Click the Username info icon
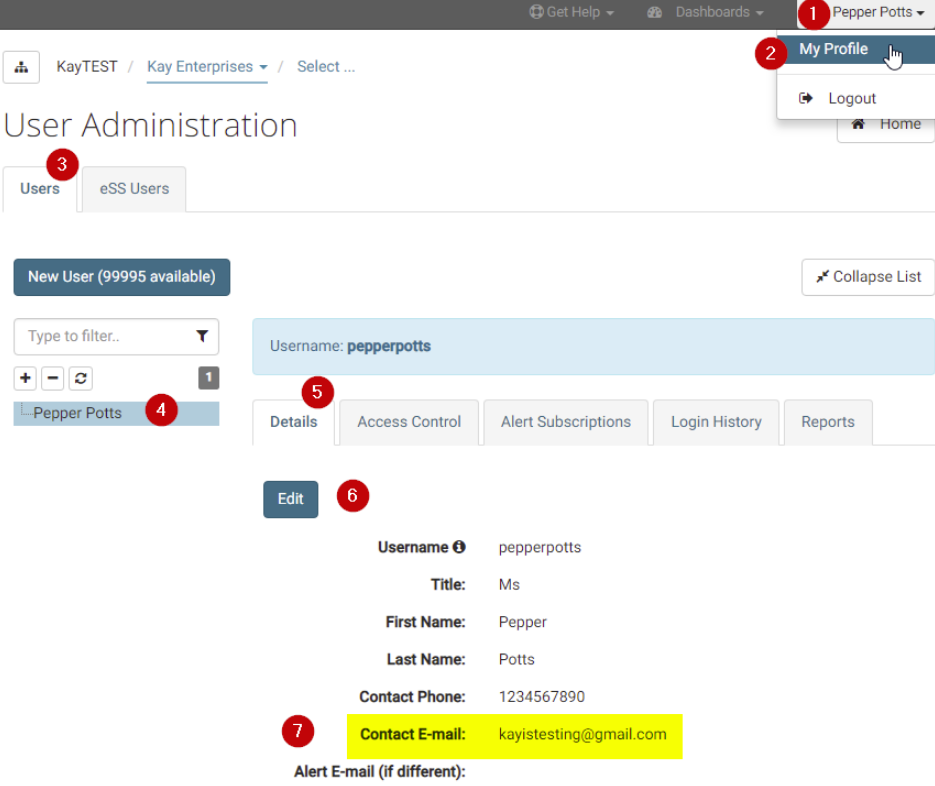 (x=460, y=547)
